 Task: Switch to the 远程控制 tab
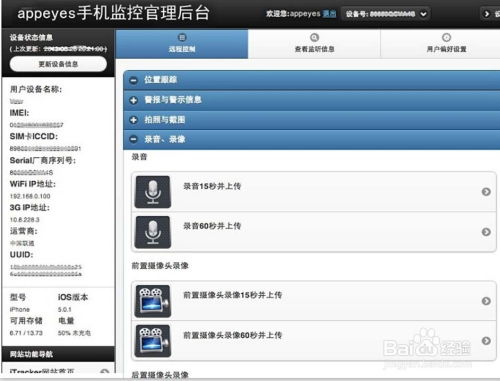click(182, 44)
